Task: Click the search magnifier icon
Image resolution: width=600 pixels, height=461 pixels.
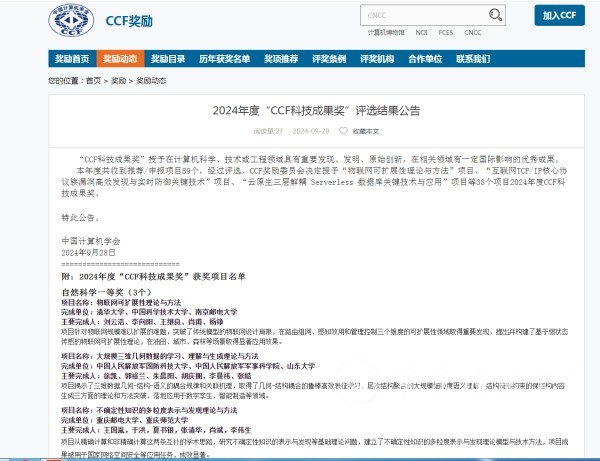Action: tap(495, 15)
